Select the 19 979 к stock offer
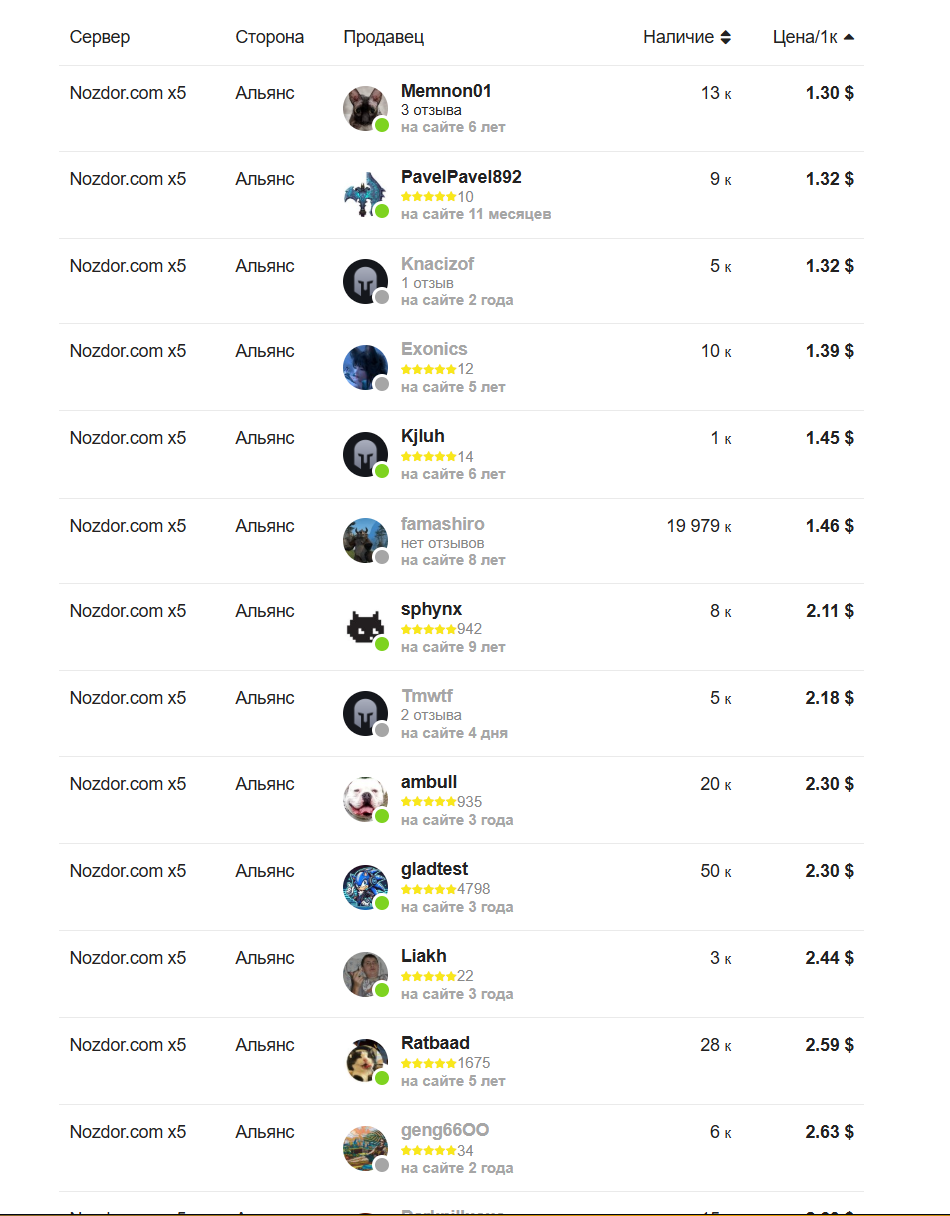This screenshot has height=1216, width=950. (x=698, y=526)
